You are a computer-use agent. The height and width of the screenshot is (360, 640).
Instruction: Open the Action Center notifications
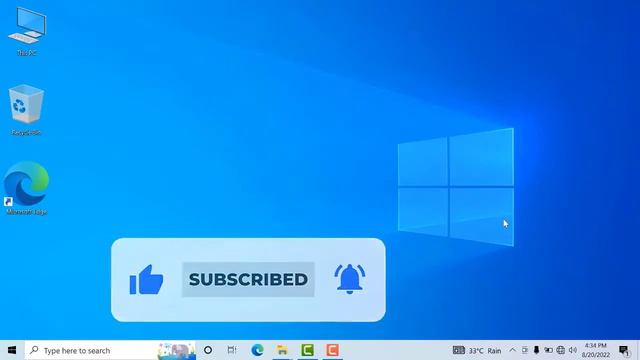pyautogui.click(x=624, y=350)
